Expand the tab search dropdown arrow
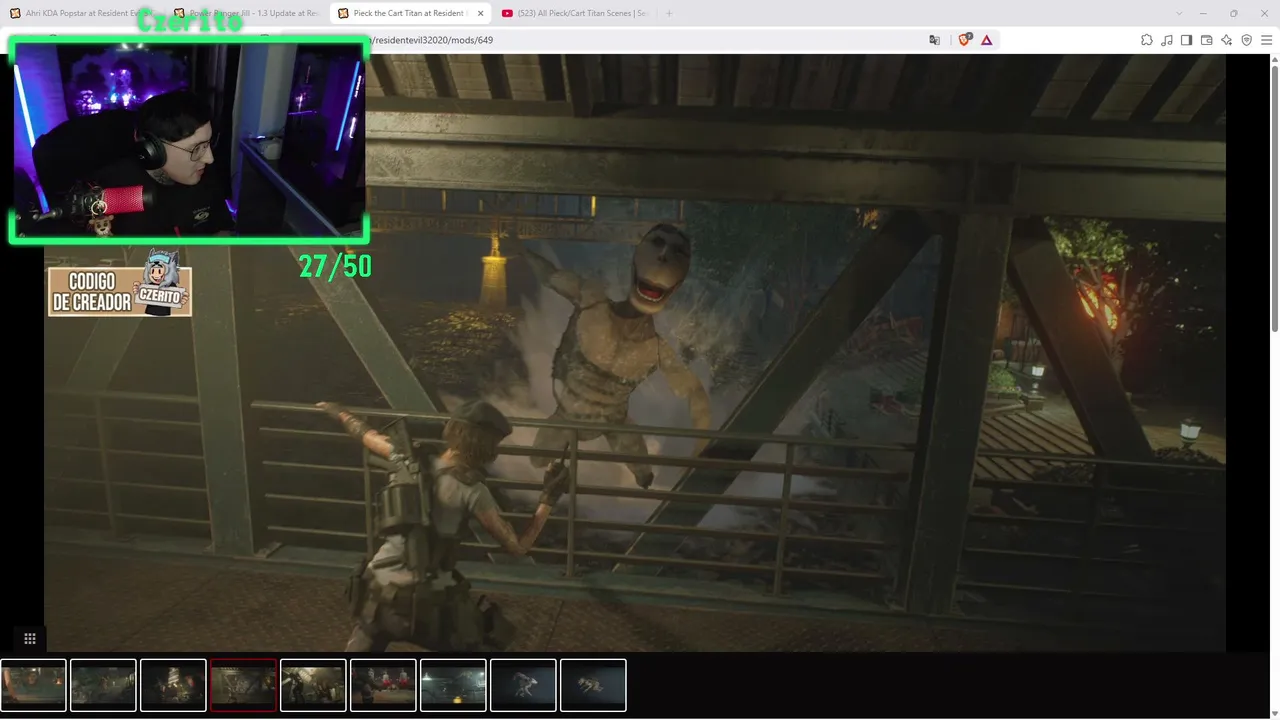Viewport: 1280px width, 720px height. click(x=1181, y=13)
